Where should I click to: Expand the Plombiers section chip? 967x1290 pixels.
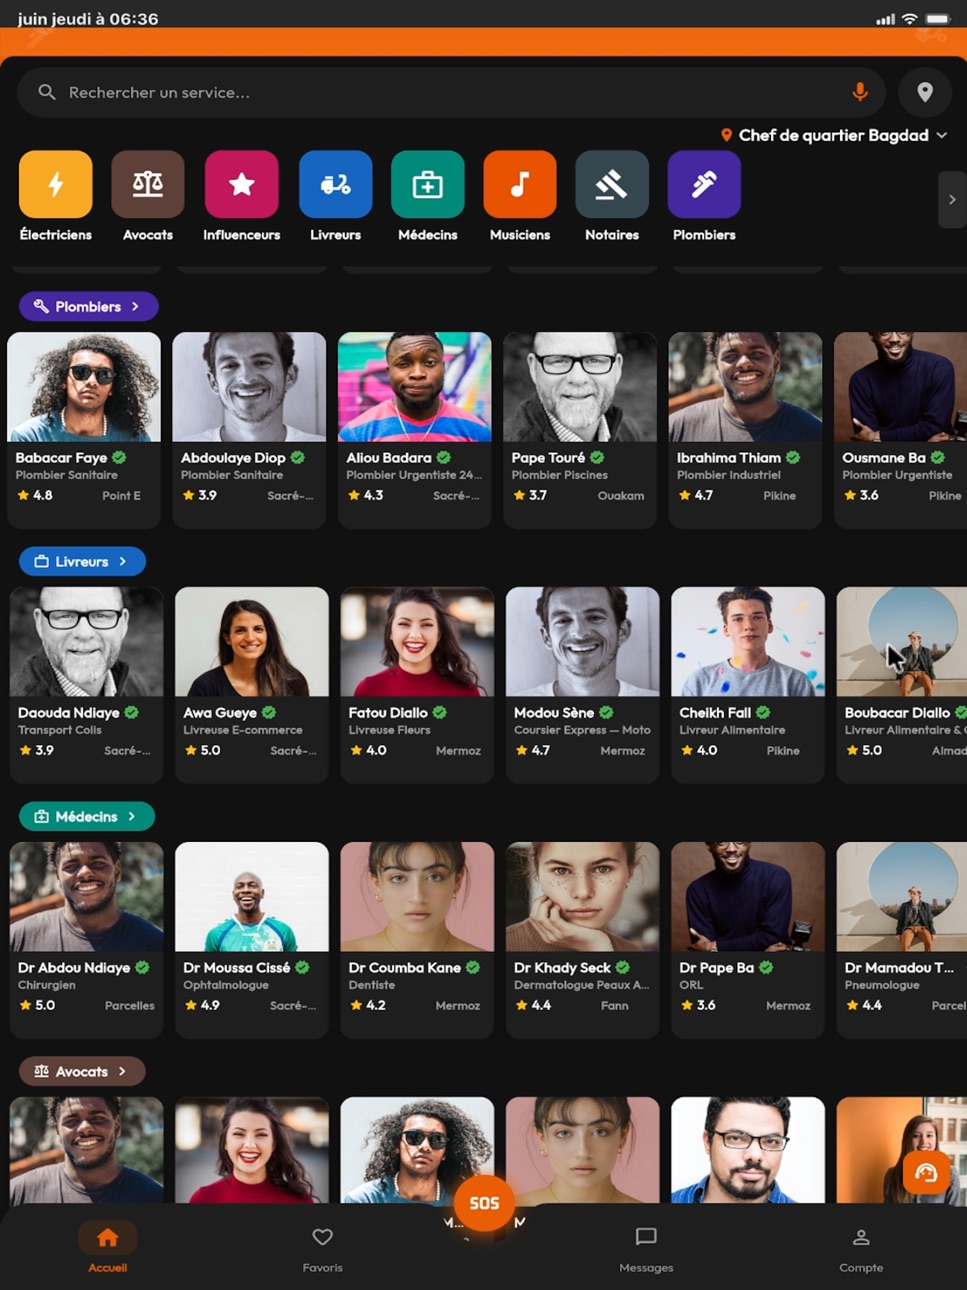88,306
